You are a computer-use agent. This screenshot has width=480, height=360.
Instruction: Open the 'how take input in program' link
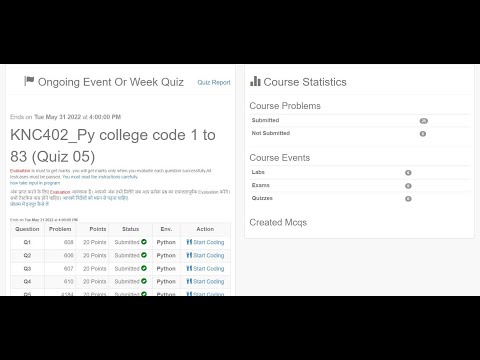point(35,183)
